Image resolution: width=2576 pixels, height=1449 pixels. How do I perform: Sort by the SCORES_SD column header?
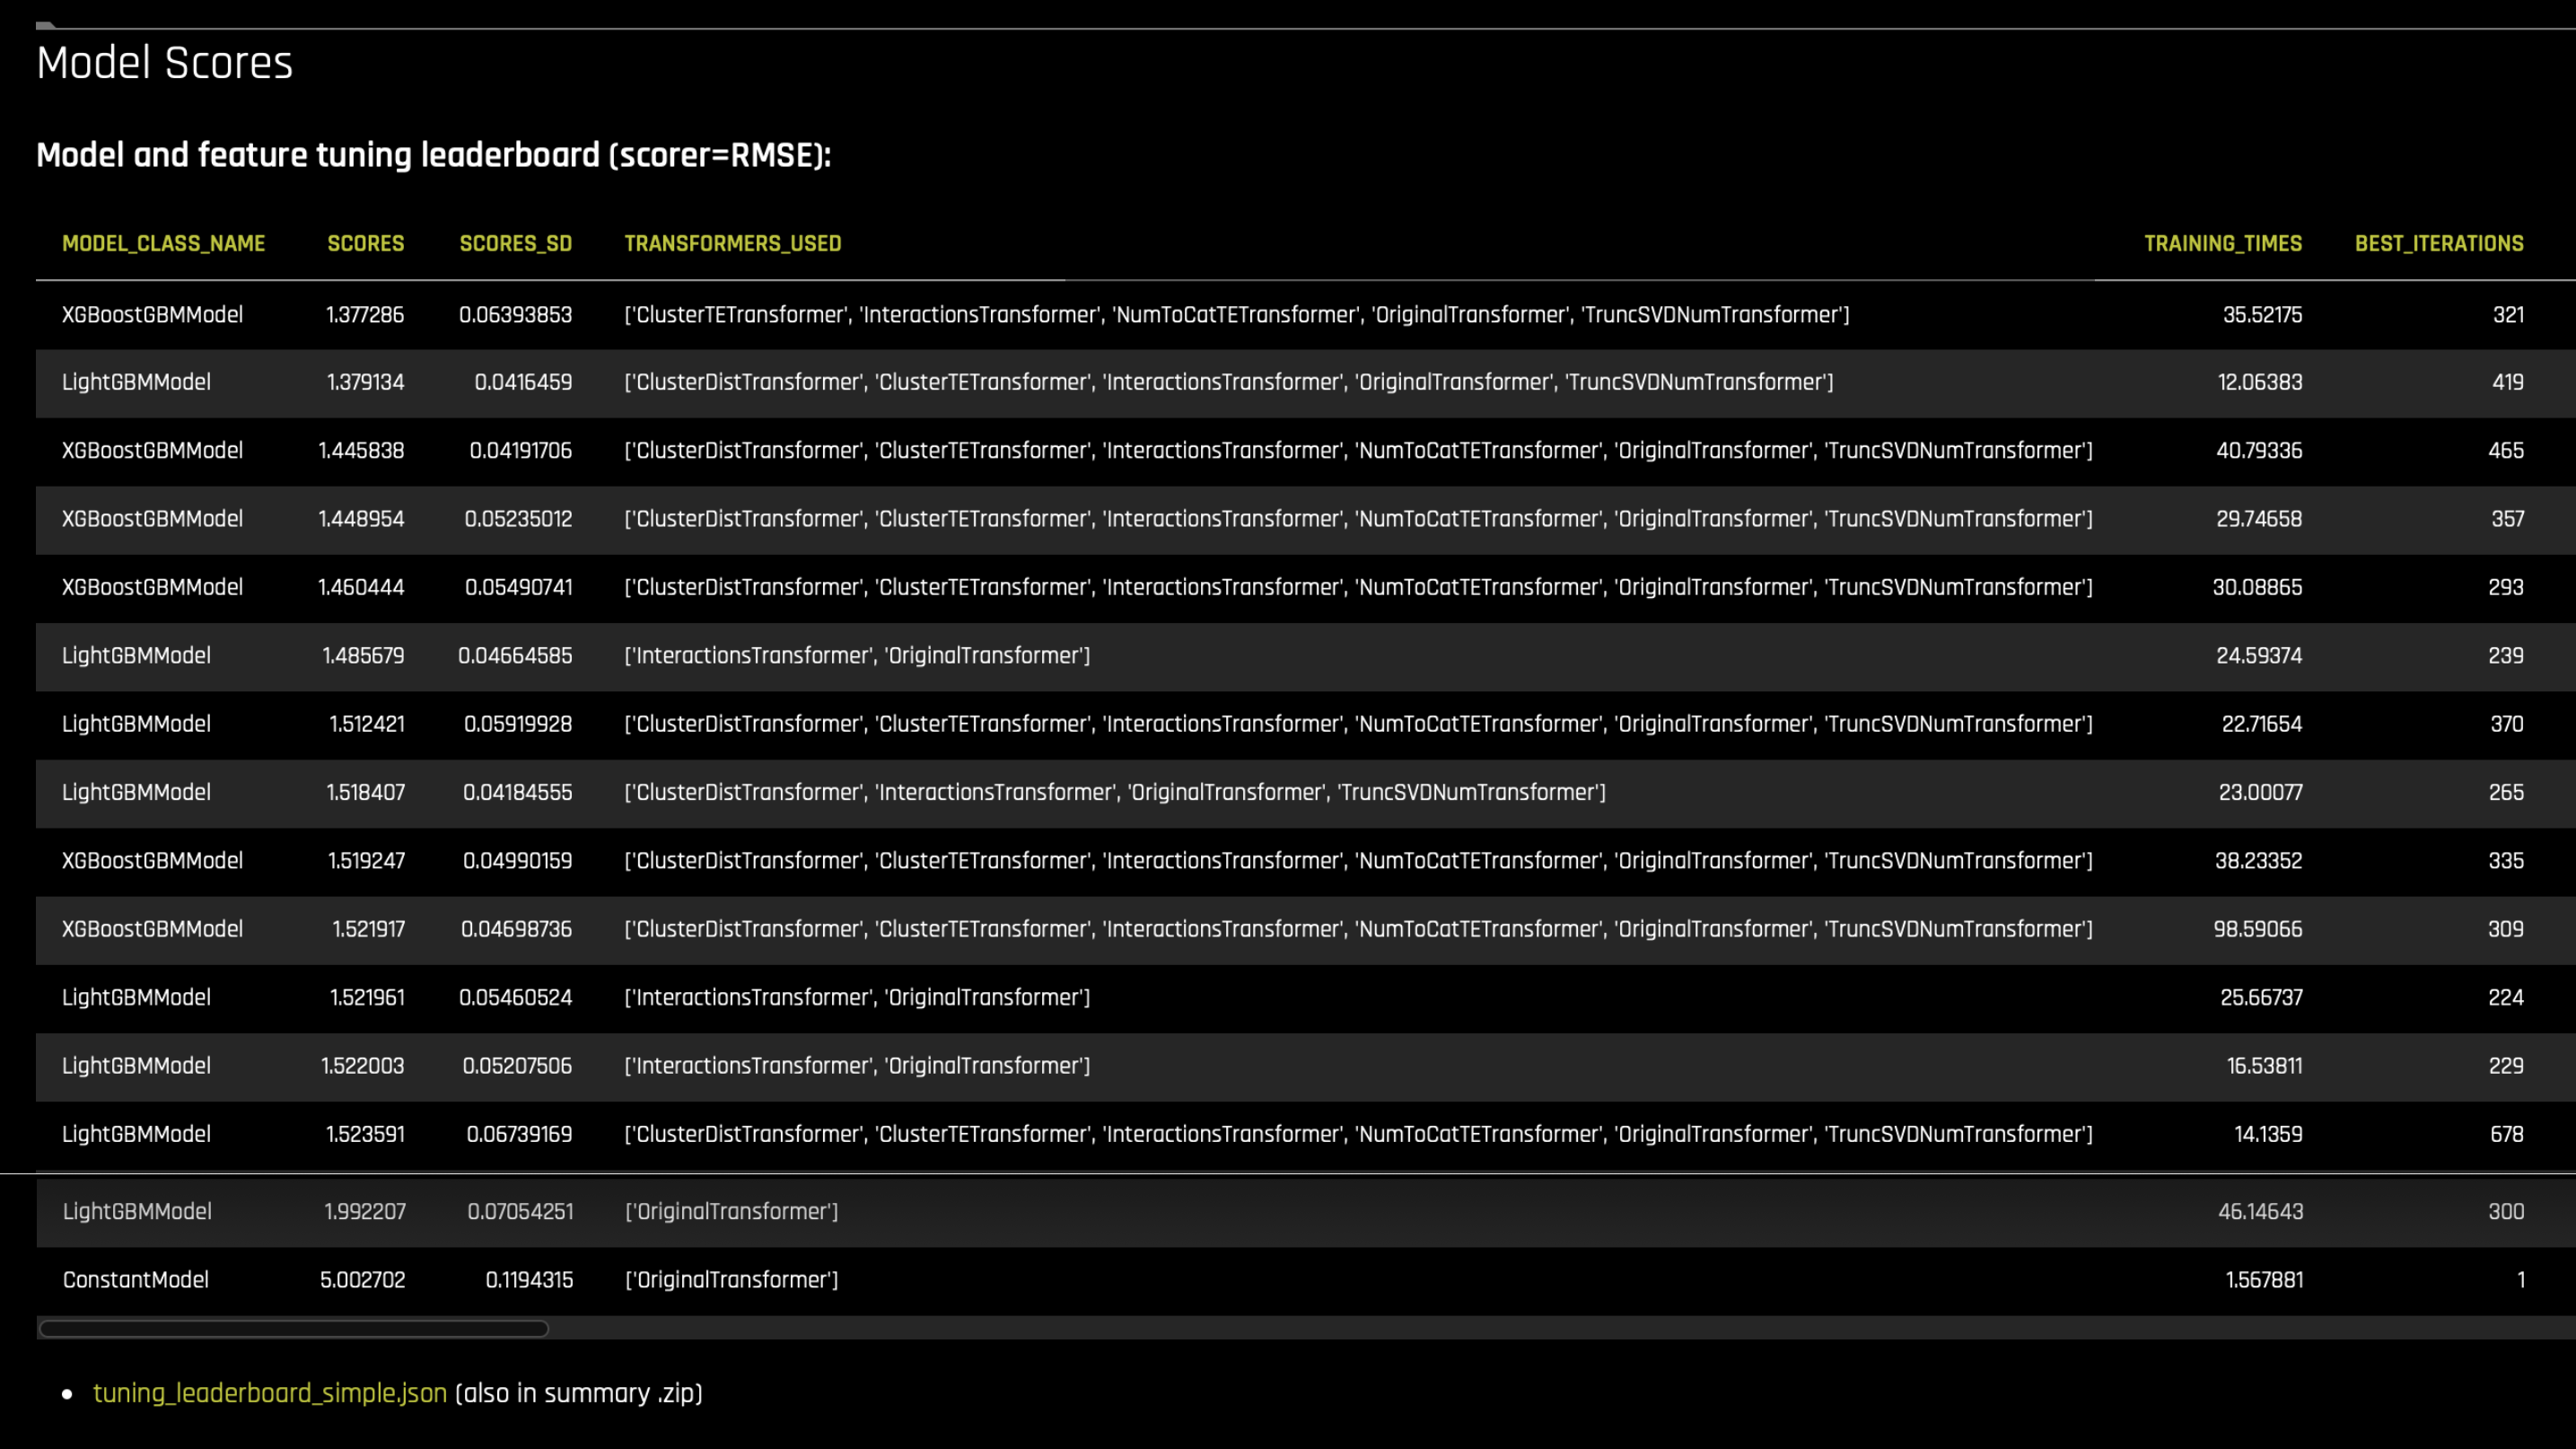(515, 243)
